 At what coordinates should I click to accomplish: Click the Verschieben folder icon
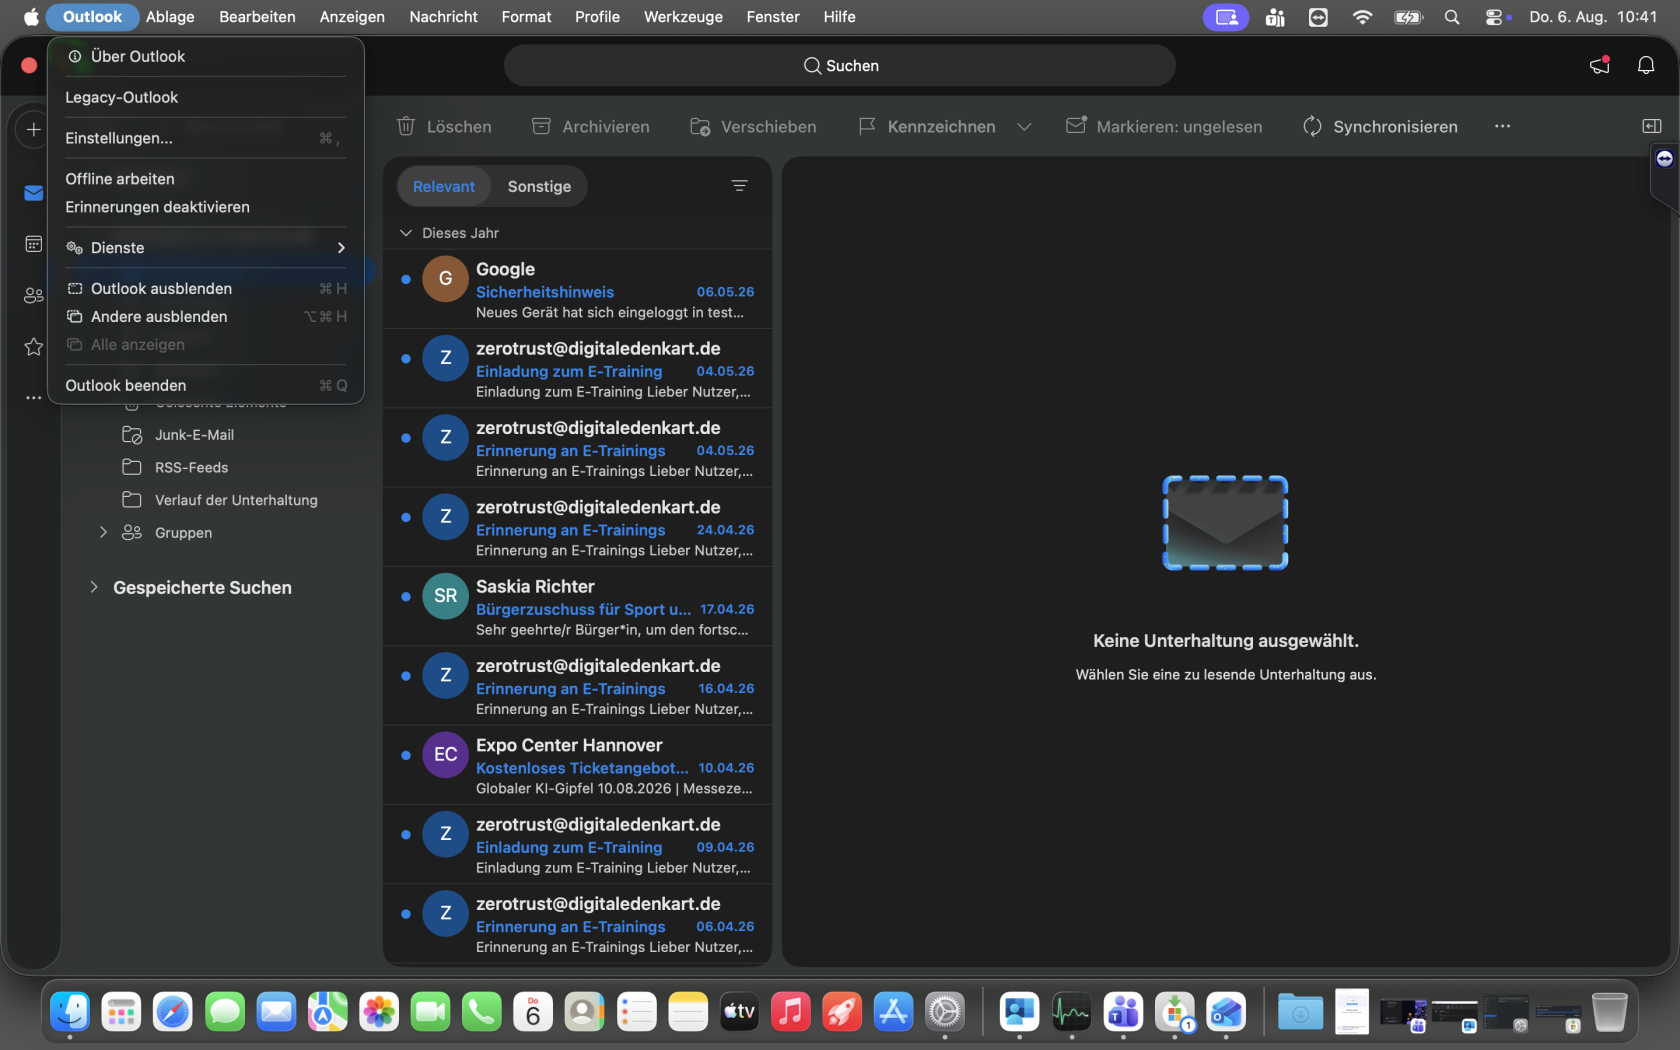tap(700, 126)
